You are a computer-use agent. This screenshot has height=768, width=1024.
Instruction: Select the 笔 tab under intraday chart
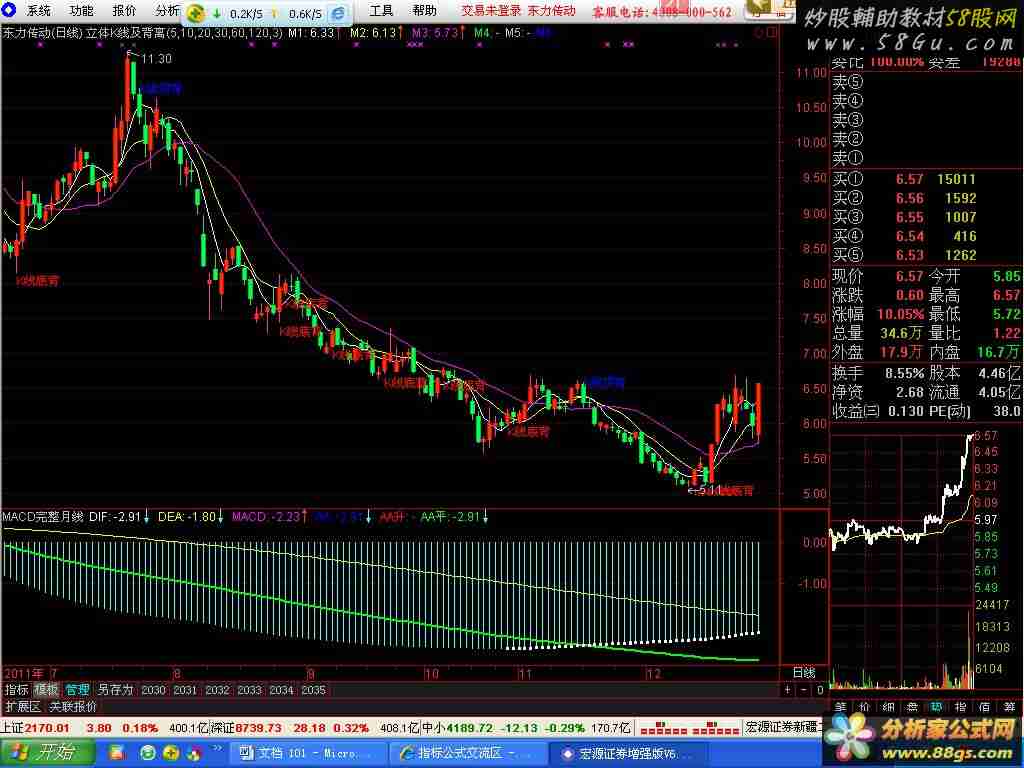click(x=840, y=707)
